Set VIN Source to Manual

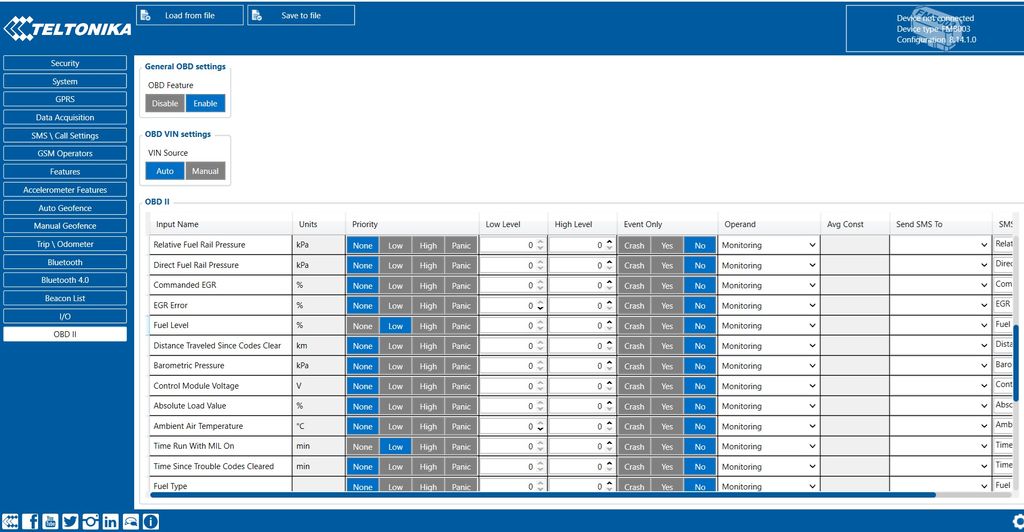coord(205,171)
